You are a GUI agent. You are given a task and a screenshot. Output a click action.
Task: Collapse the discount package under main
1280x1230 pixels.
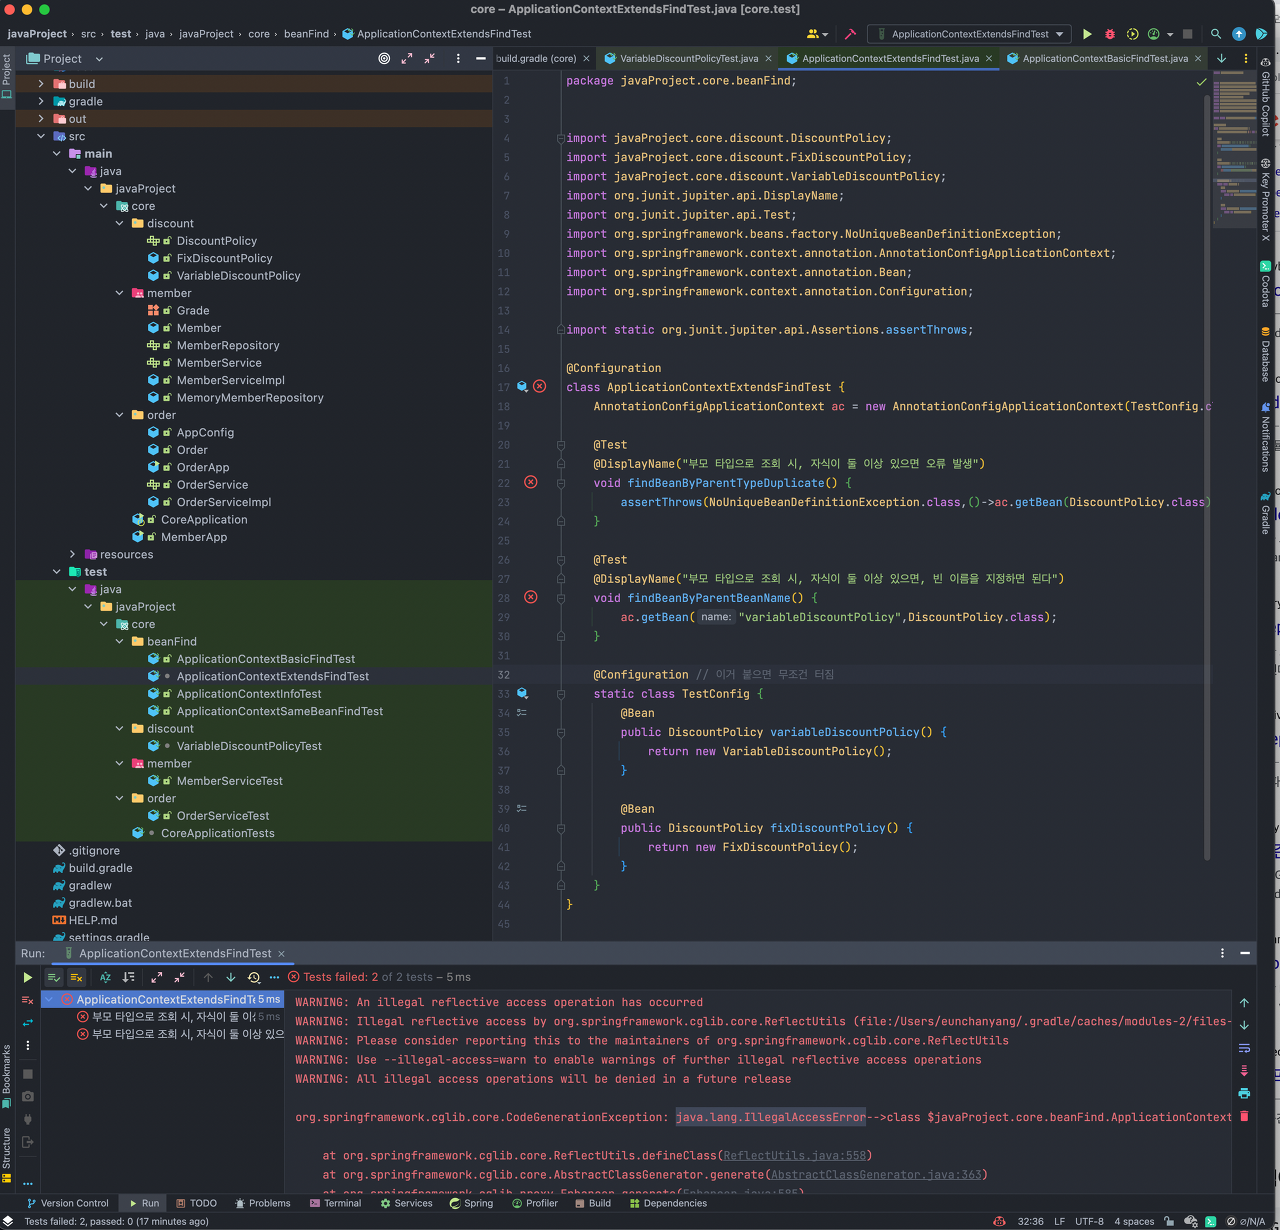pos(120,224)
